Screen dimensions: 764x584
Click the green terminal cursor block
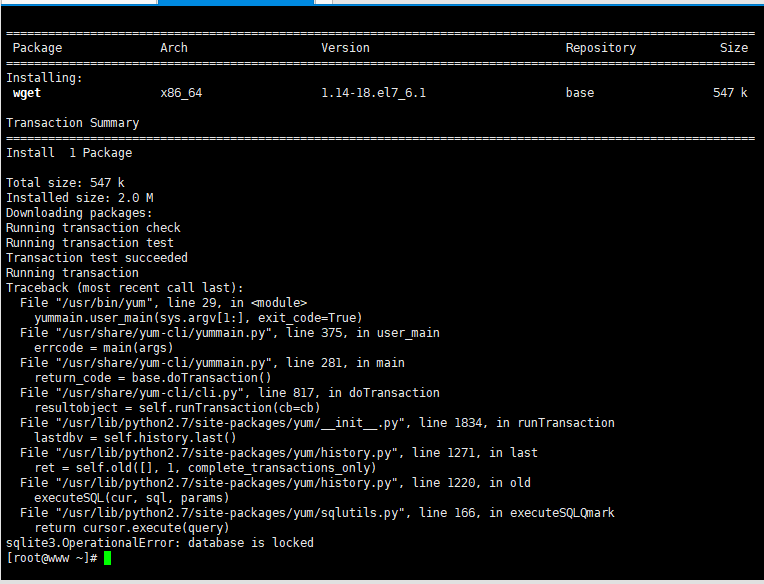click(107, 558)
